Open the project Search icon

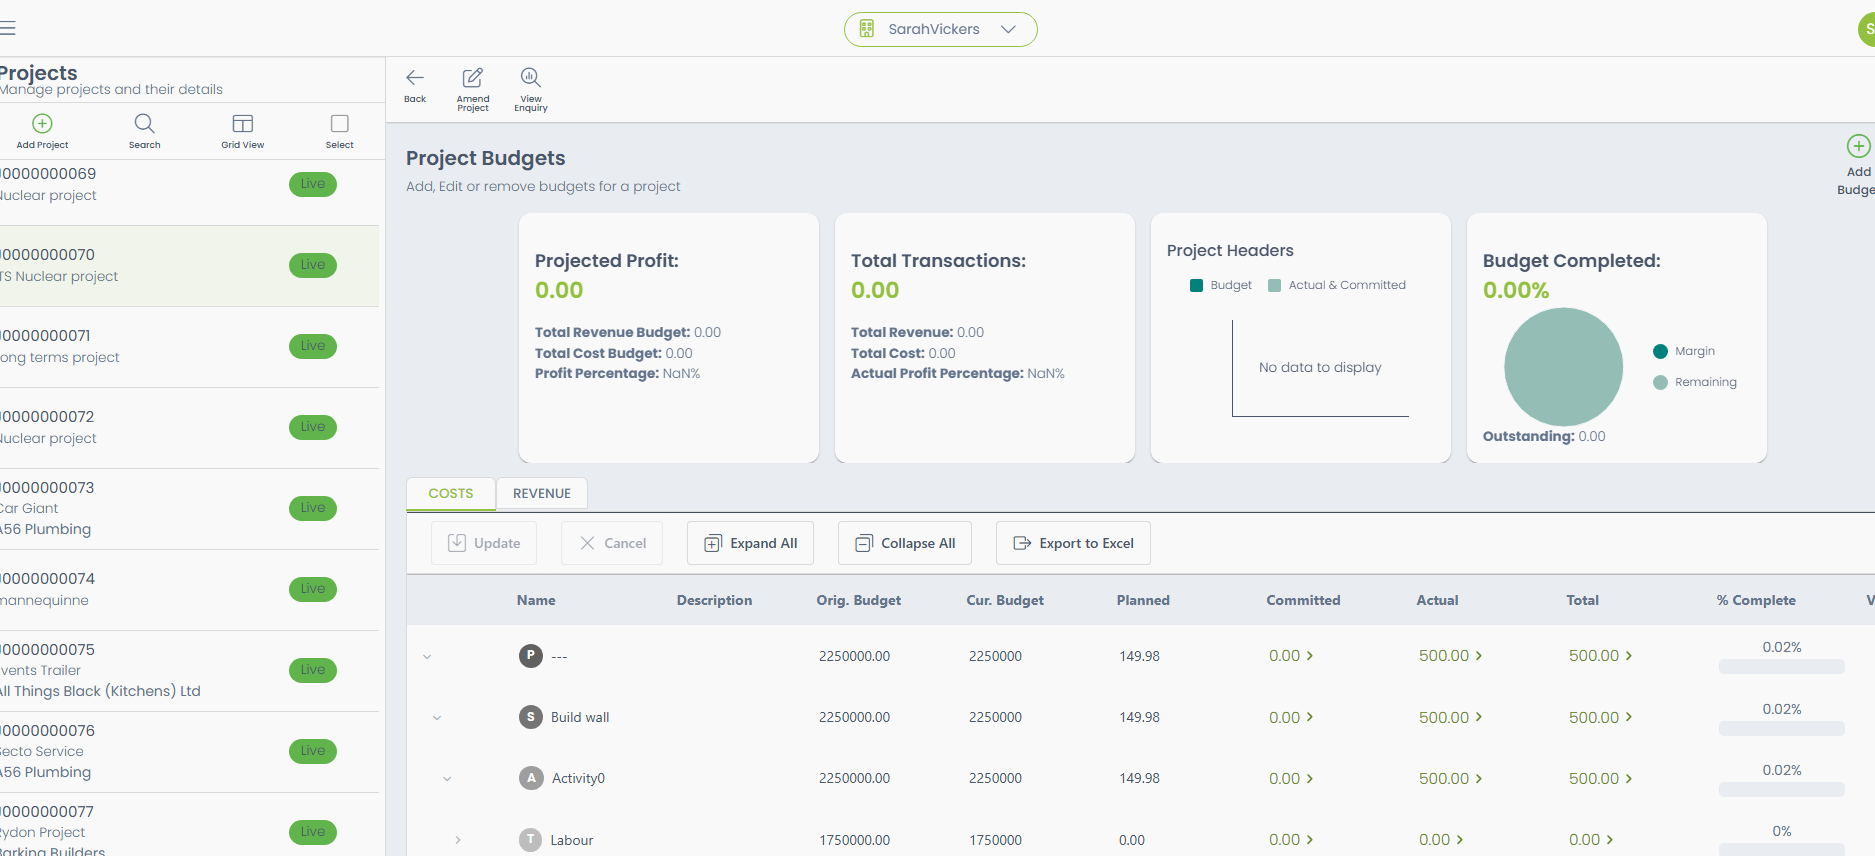point(144,123)
